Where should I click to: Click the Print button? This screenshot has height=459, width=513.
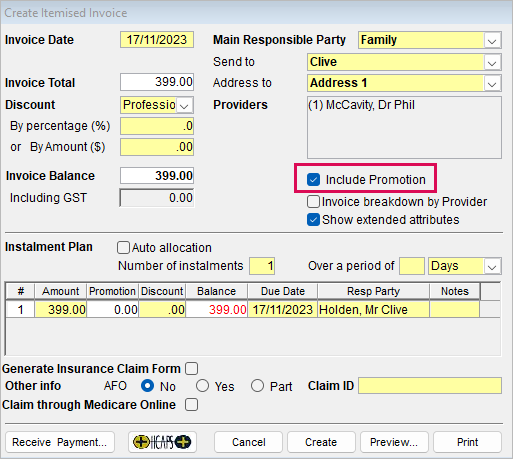pyautogui.click(x=467, y=442)
